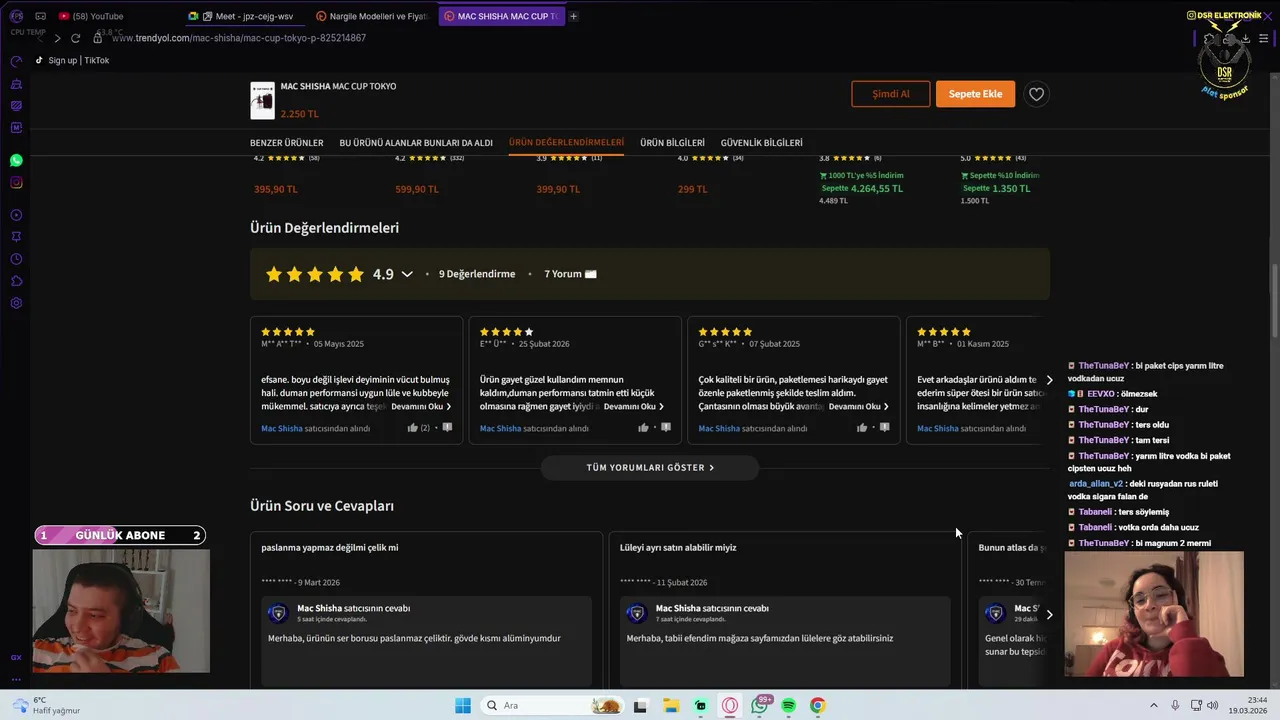Open Extensions cube icon in sidebar
1280x720 pixels.
tap(16, 281)
